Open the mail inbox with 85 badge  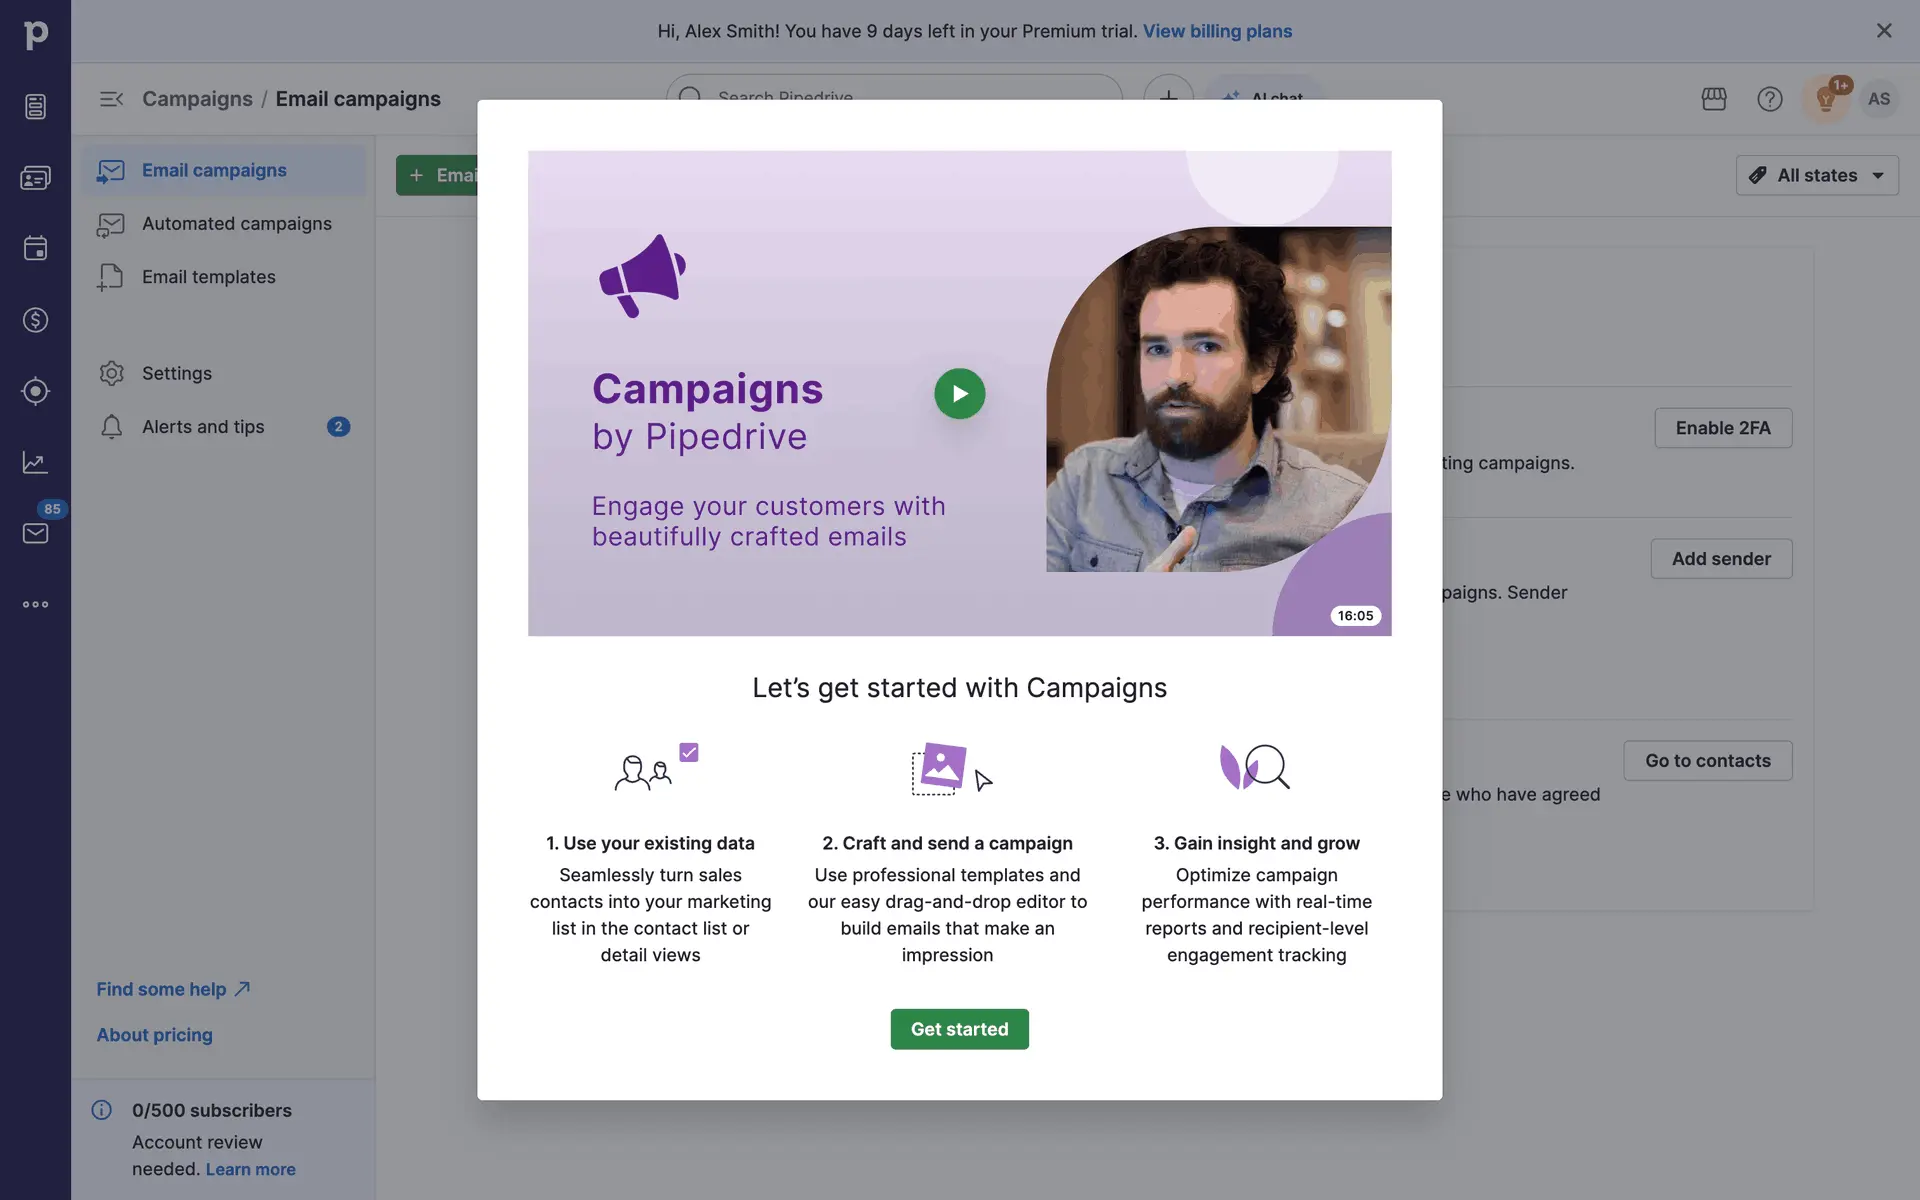pyautogui.click(x=35, y=533)
